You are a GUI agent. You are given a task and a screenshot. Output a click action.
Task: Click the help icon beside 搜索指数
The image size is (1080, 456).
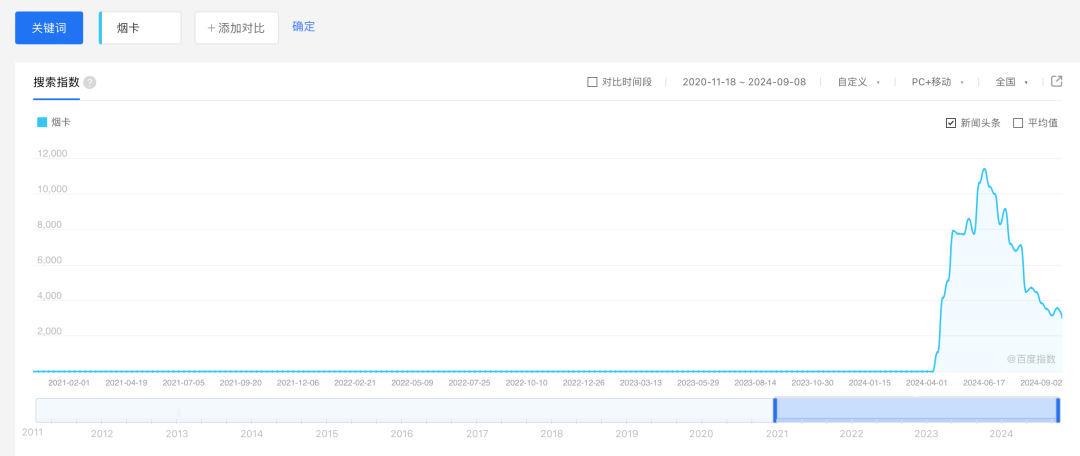point(90,82)
